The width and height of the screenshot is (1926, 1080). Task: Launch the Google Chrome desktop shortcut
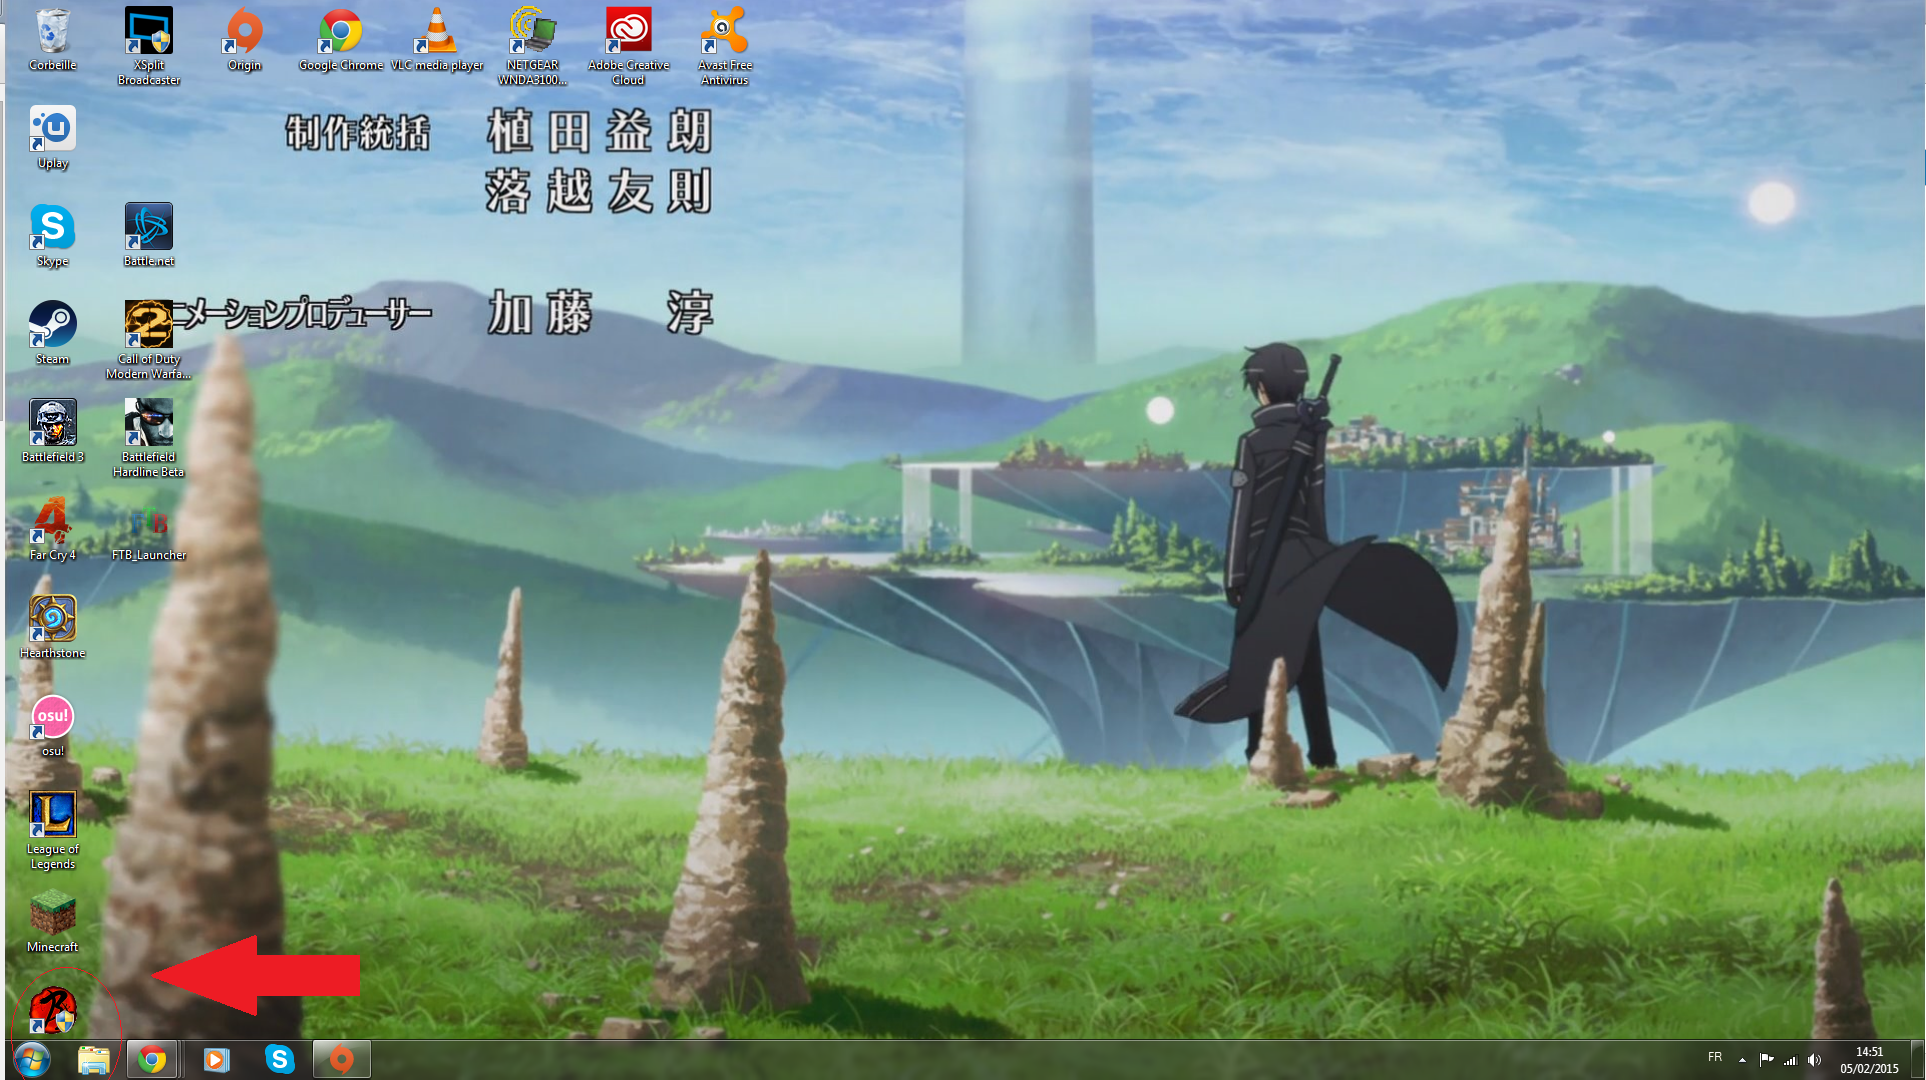[341, 40]
